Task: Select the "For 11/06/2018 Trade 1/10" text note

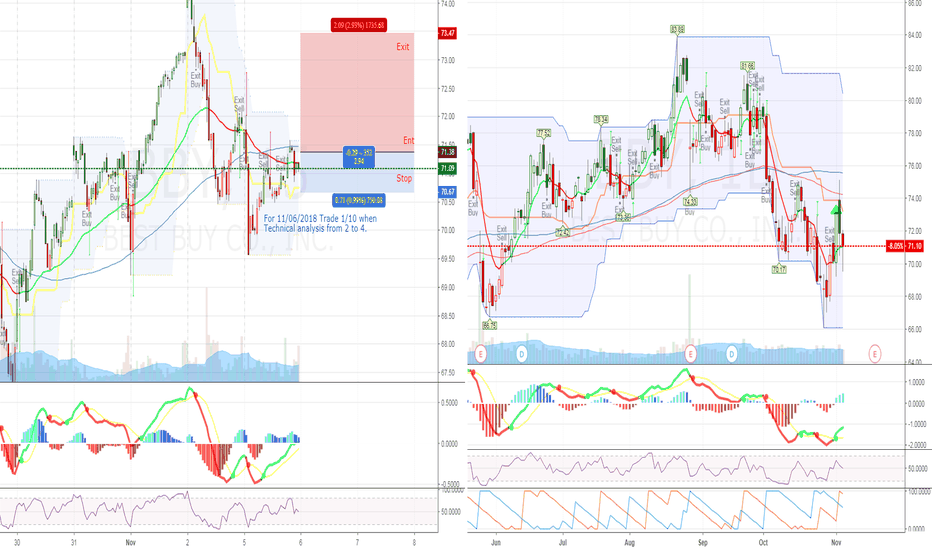Action: tap(320, 223)
